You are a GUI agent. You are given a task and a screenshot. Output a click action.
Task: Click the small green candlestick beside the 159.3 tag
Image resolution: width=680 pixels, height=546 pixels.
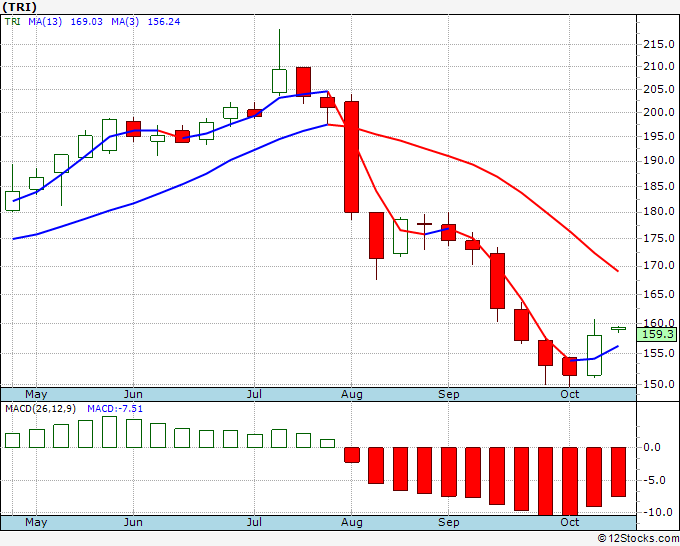618,329
